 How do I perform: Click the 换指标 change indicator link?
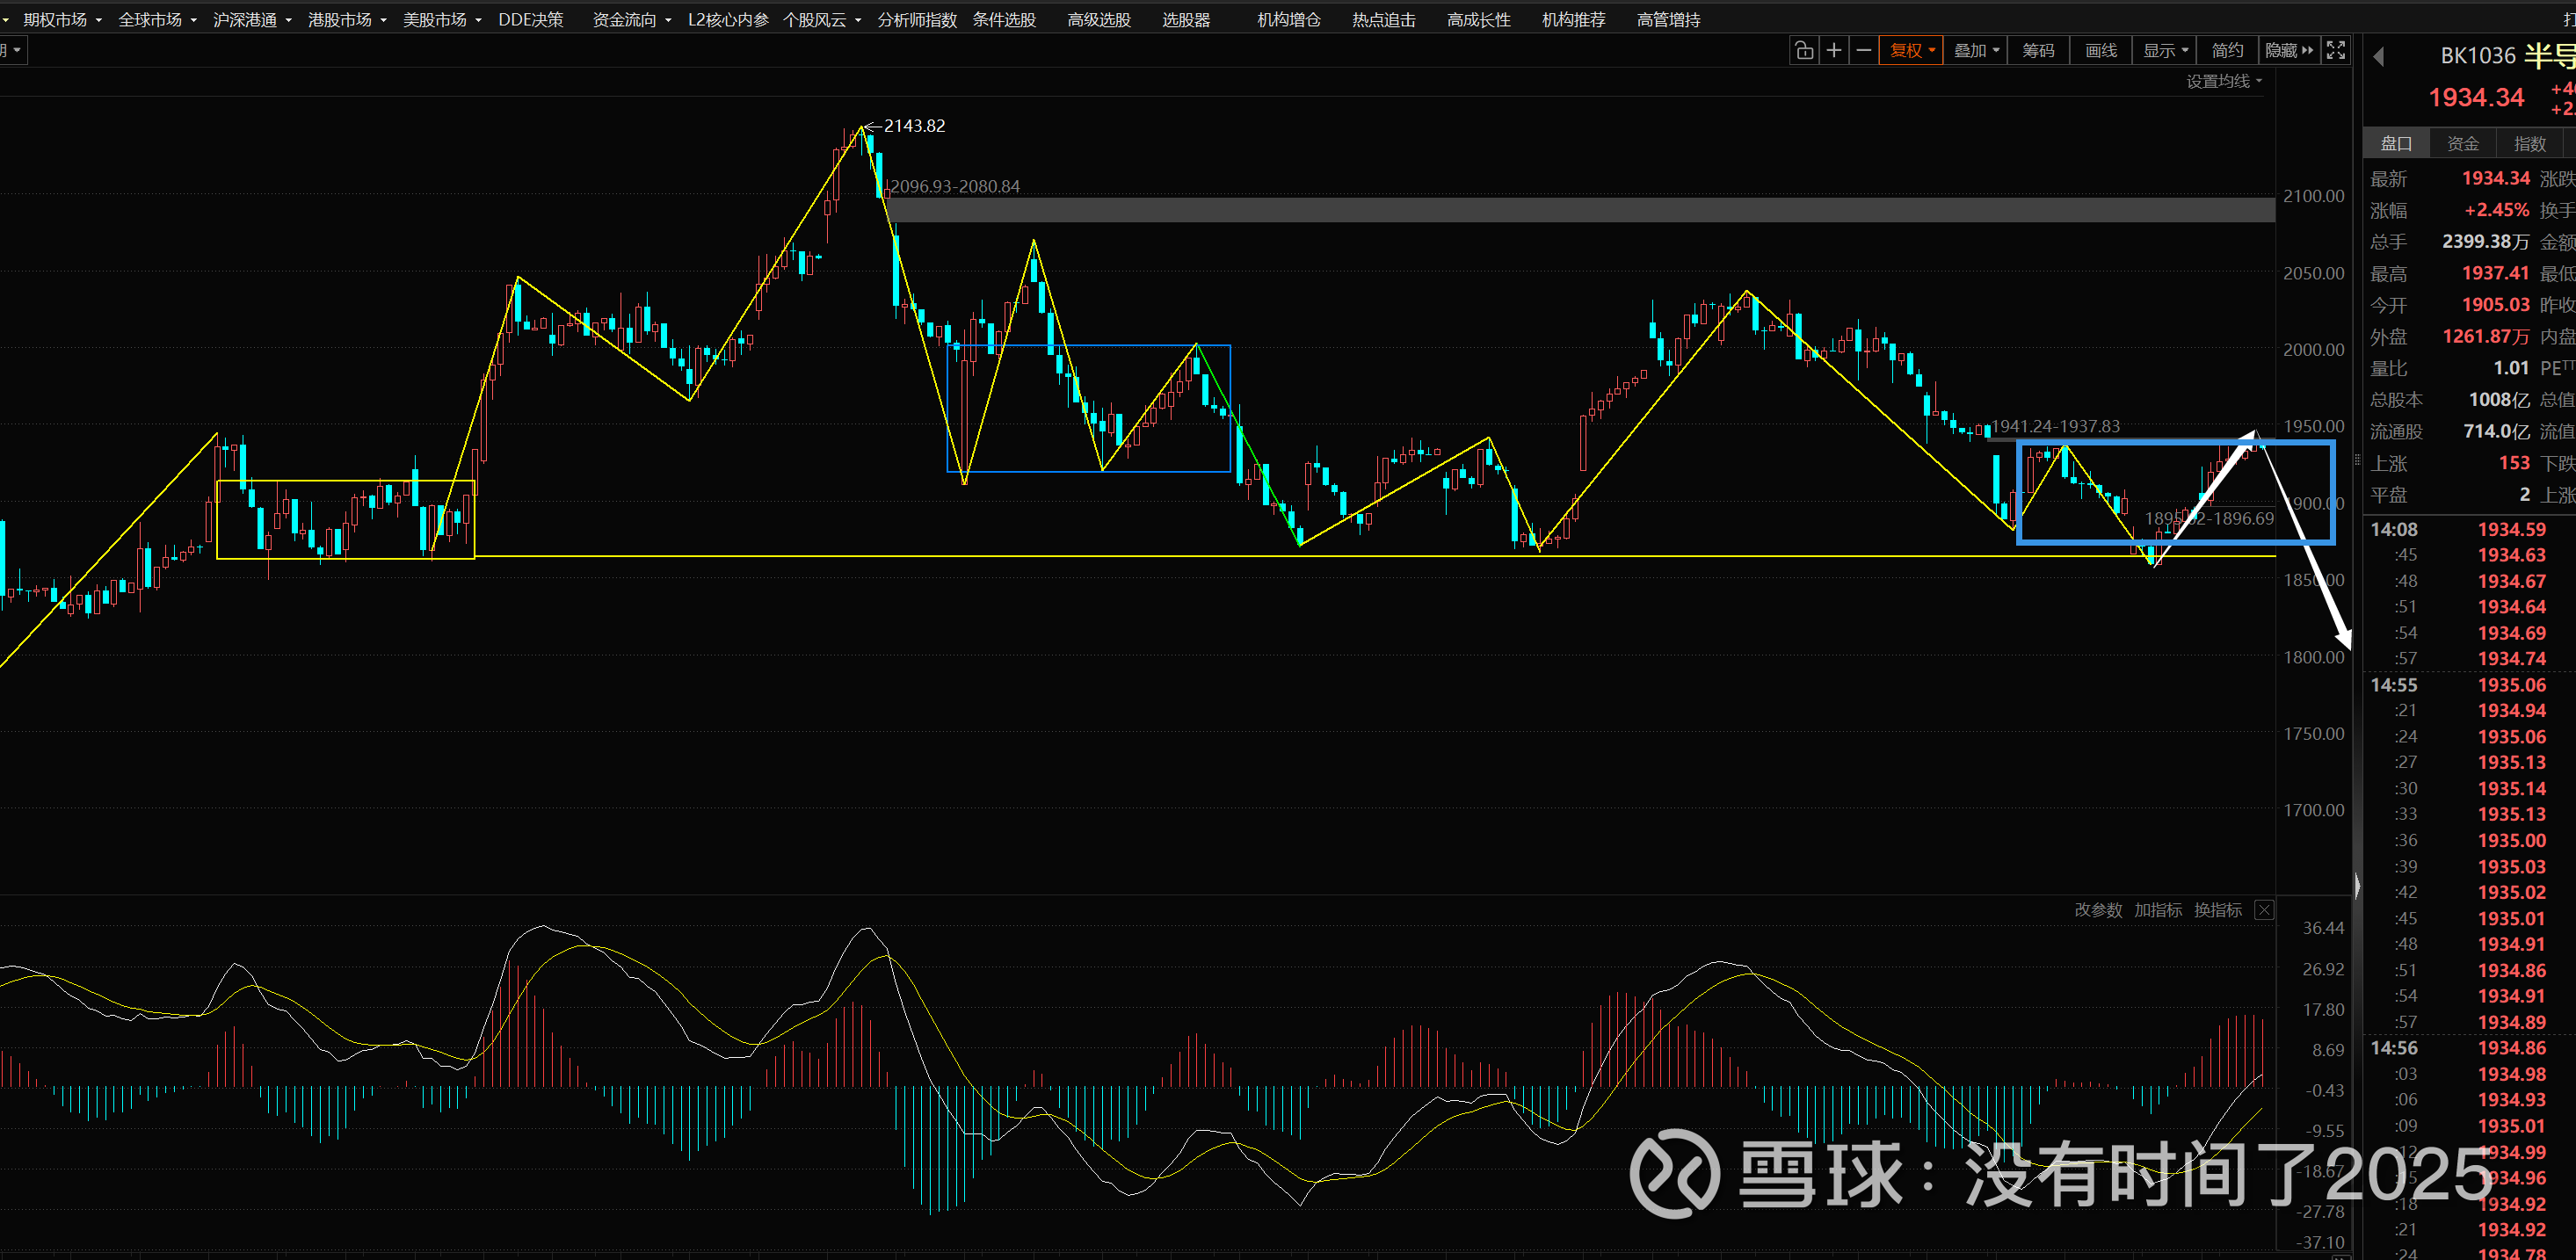click(x=2218, y=910)
